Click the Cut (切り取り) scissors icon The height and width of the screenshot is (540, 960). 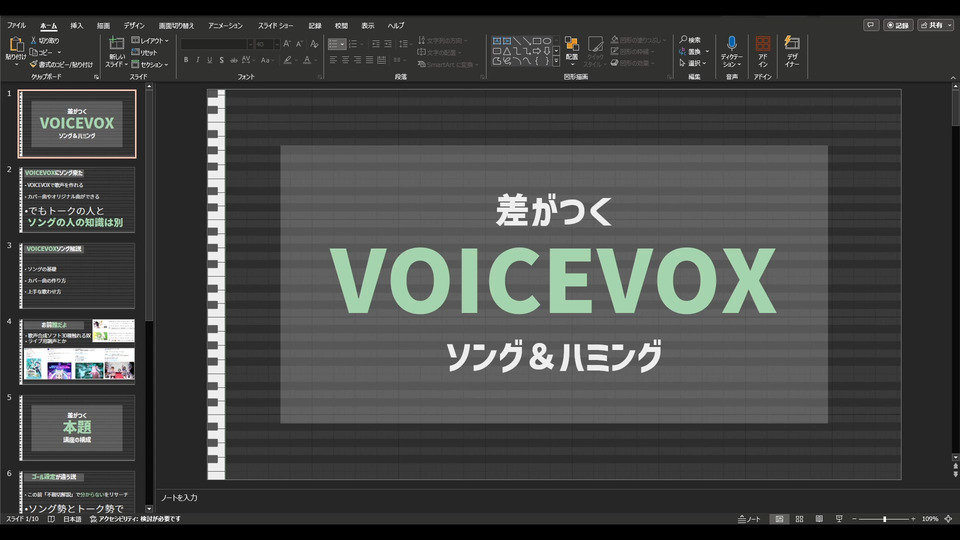[x=34, y=40]
